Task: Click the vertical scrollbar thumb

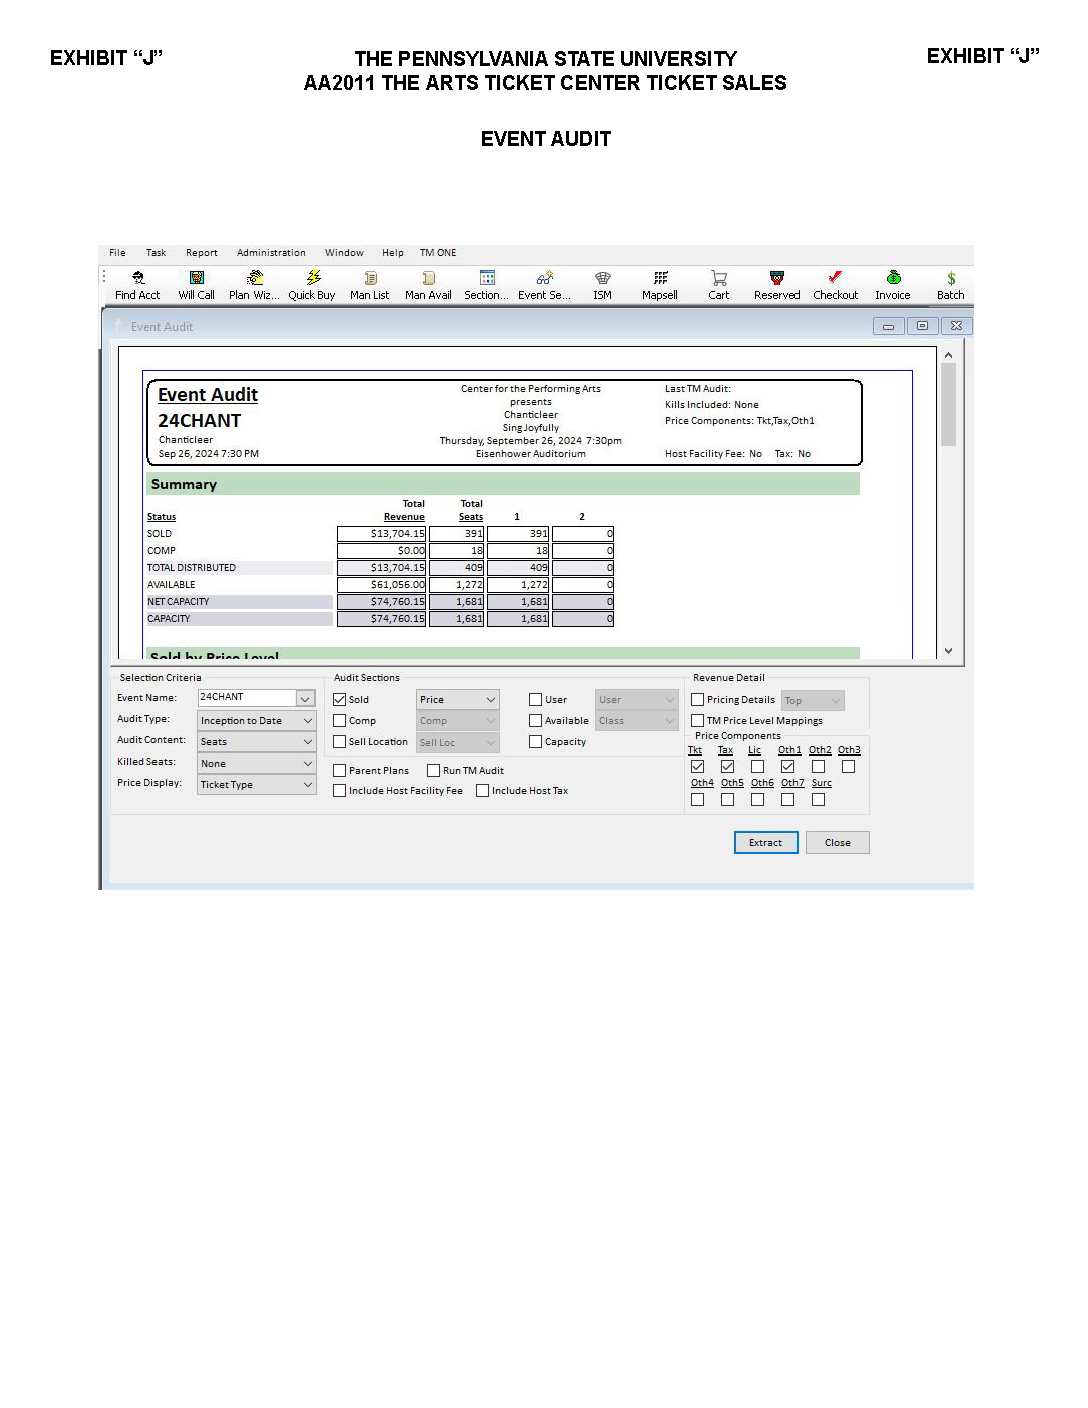Action: pos(948,405)
